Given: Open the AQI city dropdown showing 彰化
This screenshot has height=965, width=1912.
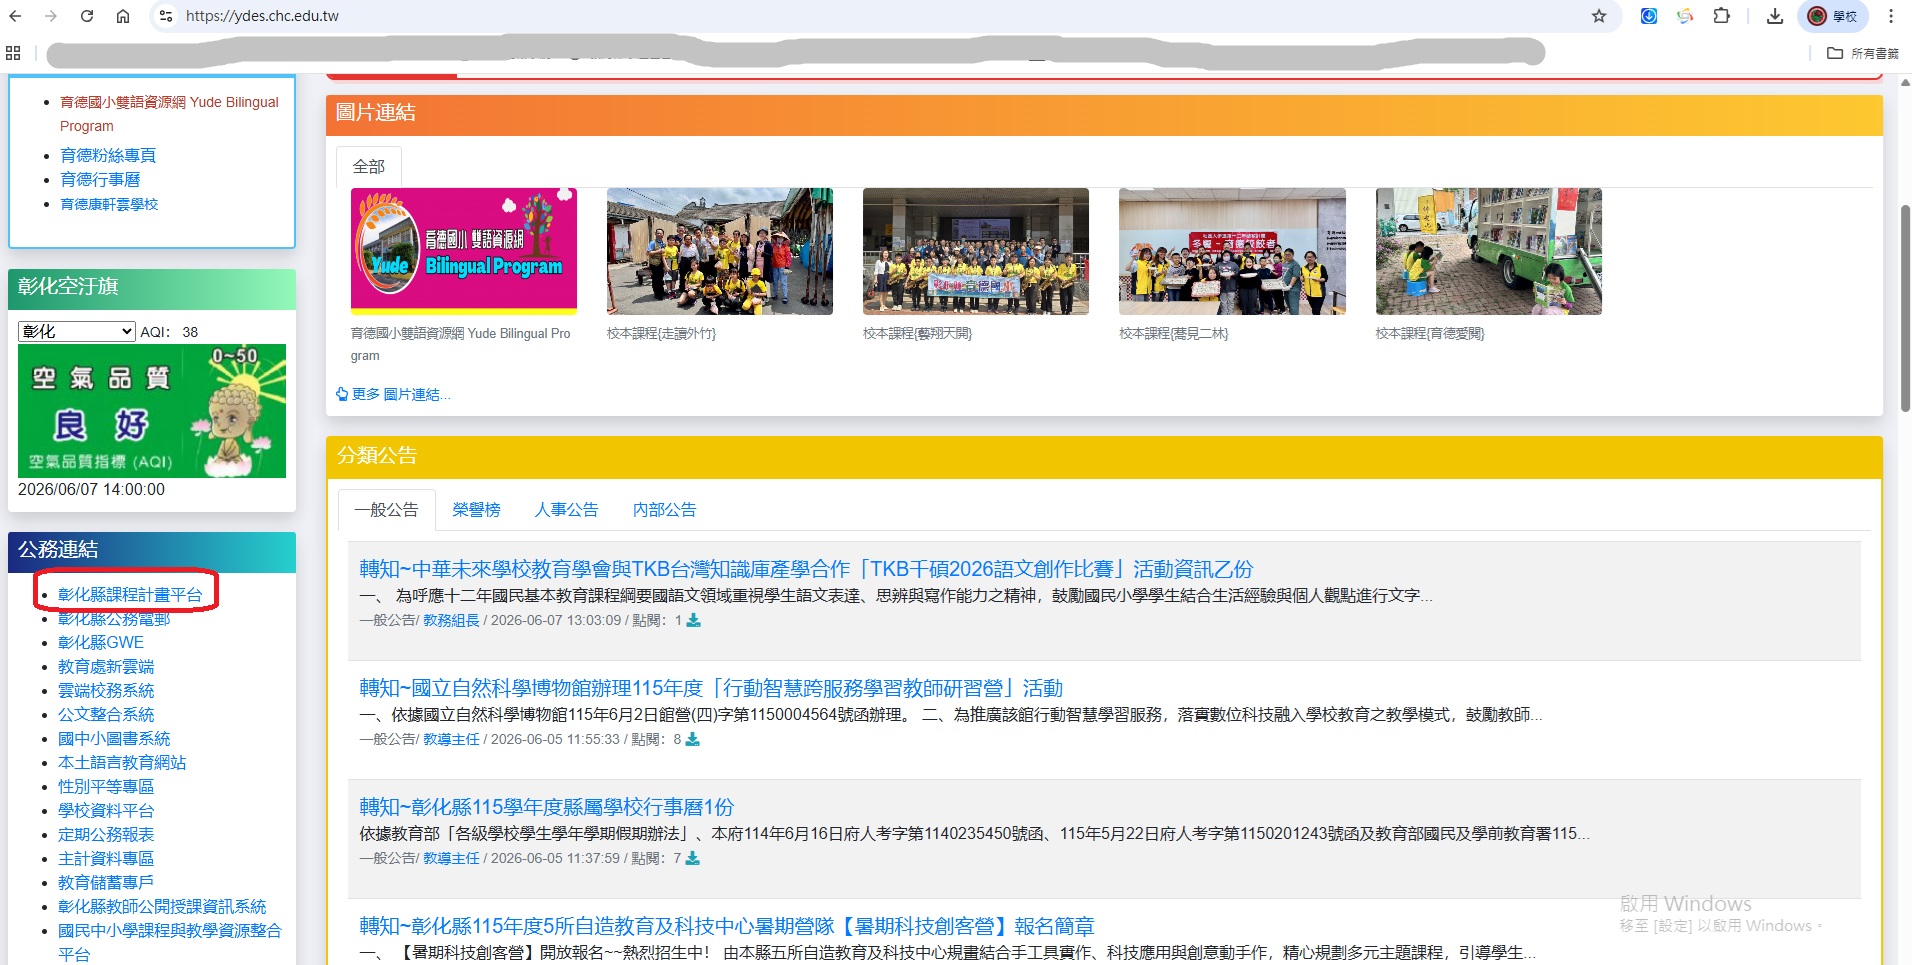Looking at the screenshot, I should 77,331.
